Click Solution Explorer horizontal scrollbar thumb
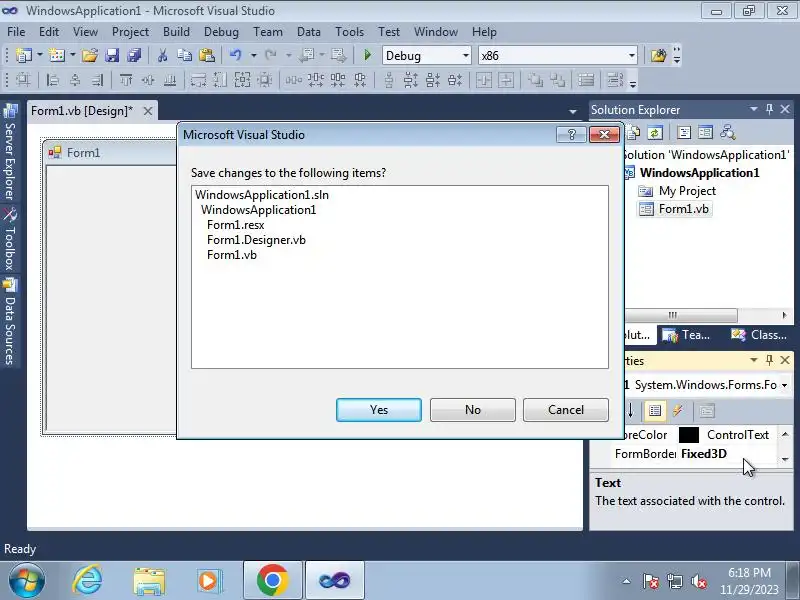 click(673, 315)
